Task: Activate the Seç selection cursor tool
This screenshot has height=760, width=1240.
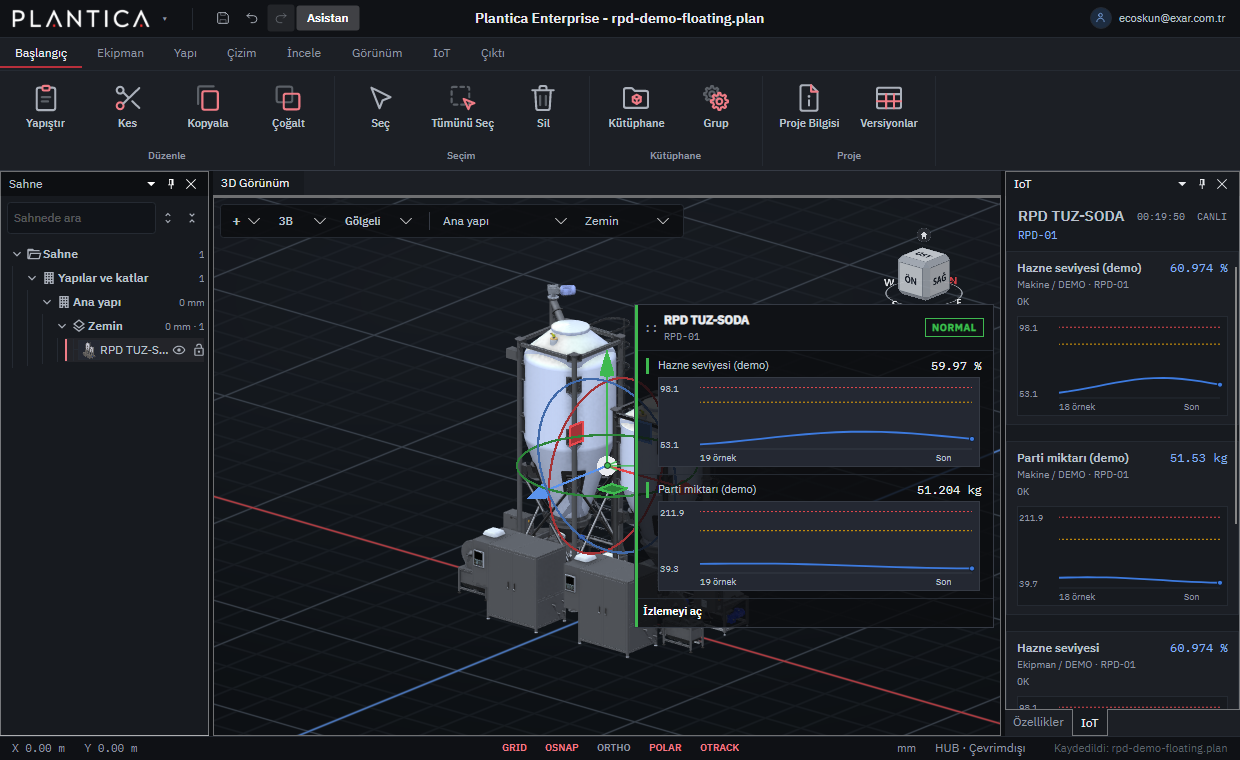Action: pos(380,98)
